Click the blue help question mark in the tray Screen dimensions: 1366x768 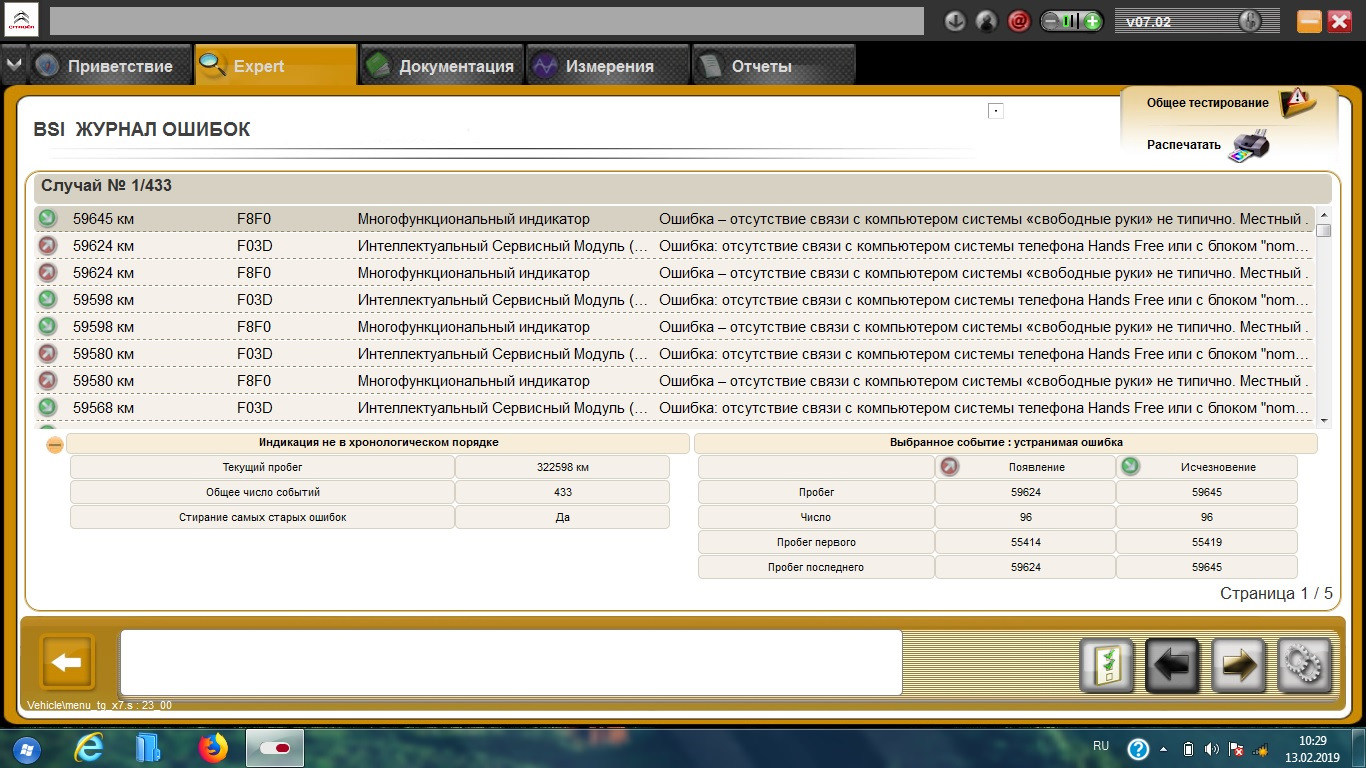[x=1138, y=749]
